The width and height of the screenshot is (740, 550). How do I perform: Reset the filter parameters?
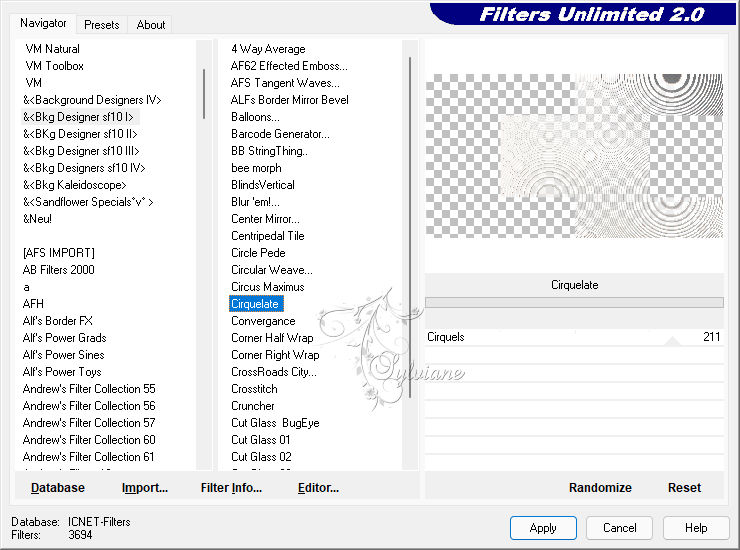[684, 488]
